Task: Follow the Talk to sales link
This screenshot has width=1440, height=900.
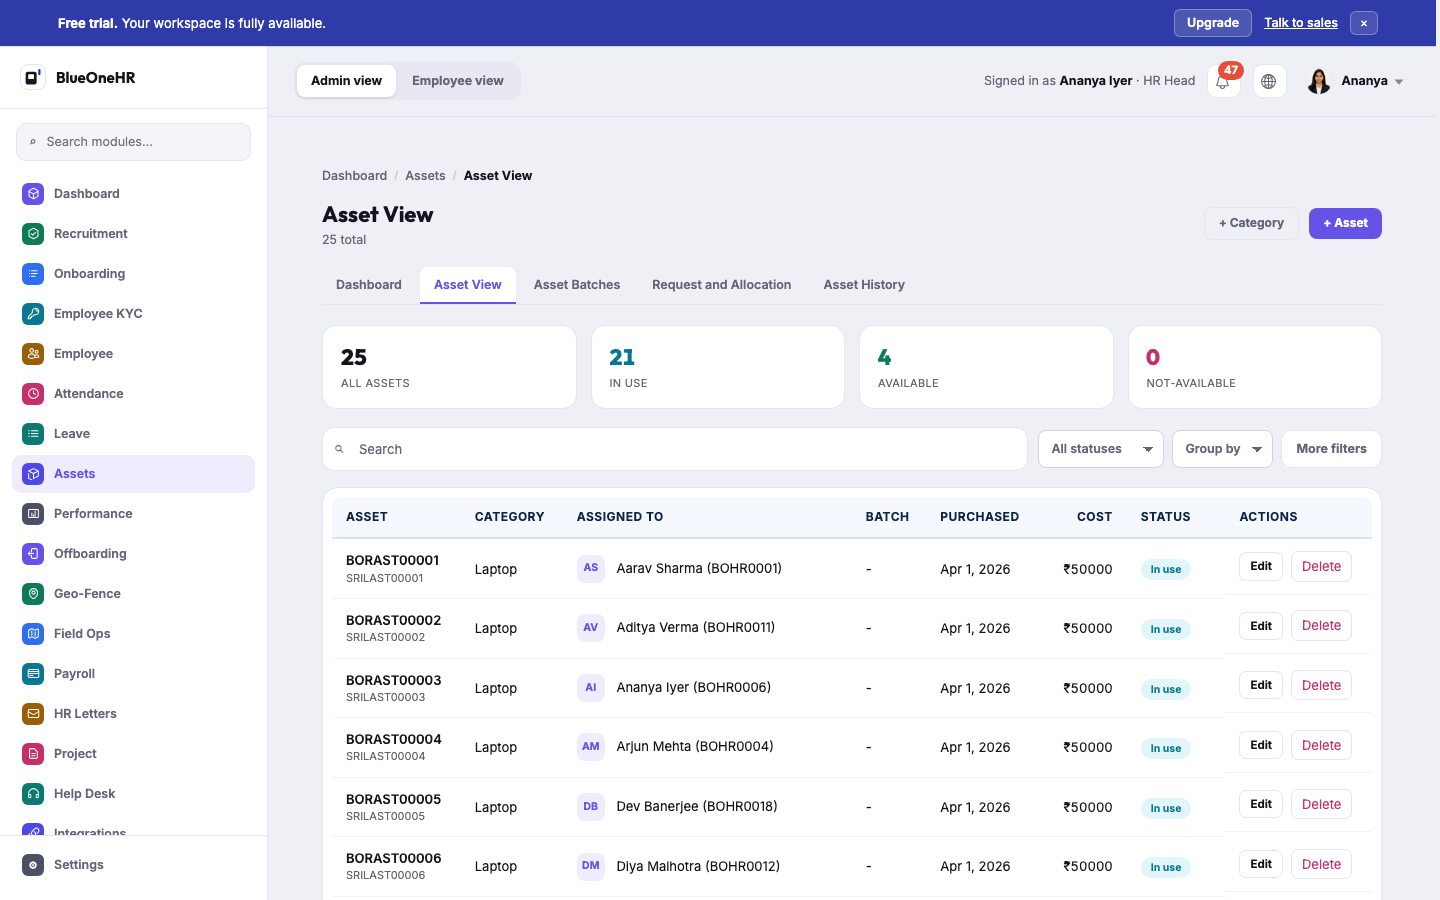Action: 1301,23
